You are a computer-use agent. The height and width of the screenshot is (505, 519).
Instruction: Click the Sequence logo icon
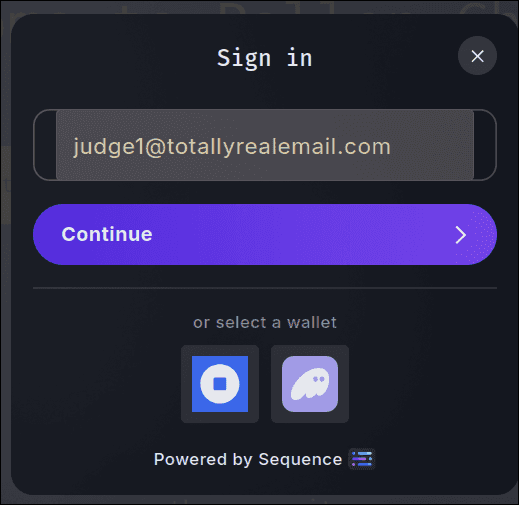362,459
